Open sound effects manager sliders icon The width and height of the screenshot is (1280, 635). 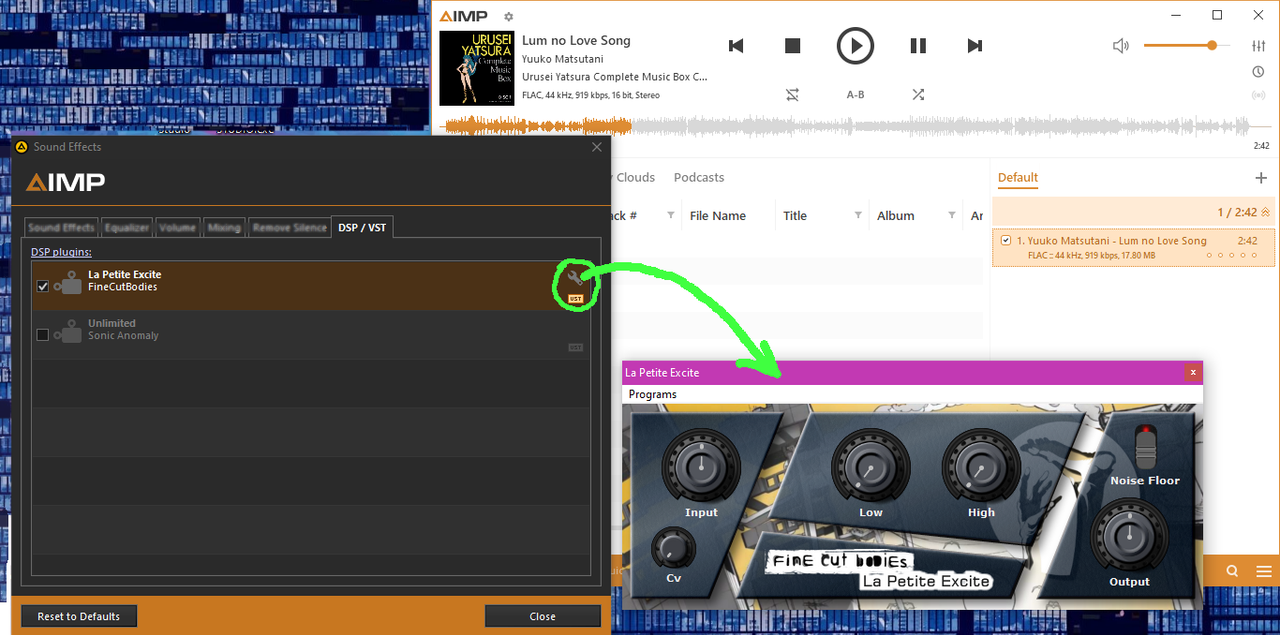[x=1258, y=46]
